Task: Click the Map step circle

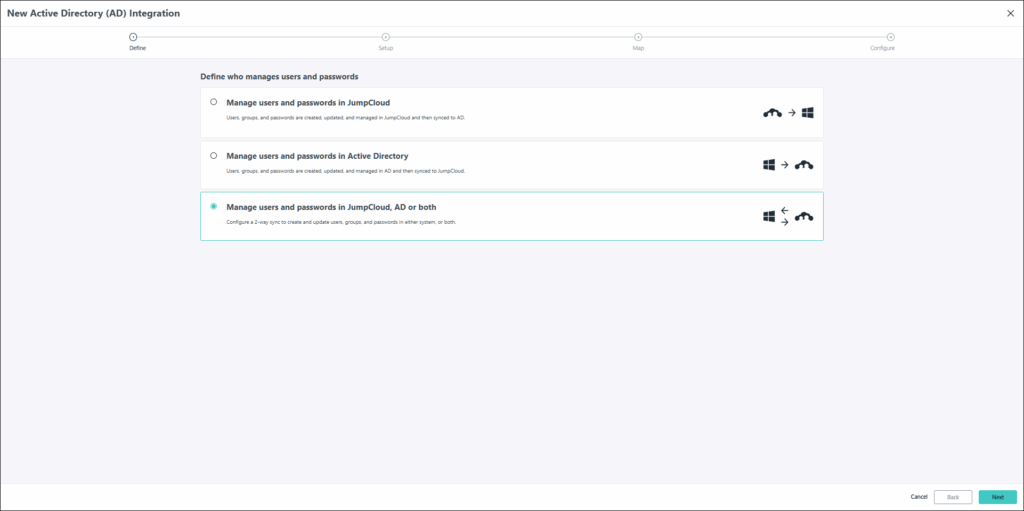Action: (x=638, y=37)
